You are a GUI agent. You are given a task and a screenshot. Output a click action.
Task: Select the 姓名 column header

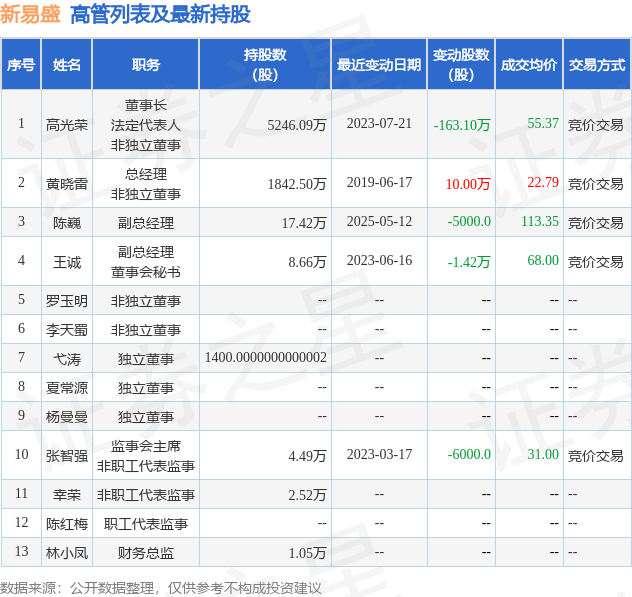point(67,64)
